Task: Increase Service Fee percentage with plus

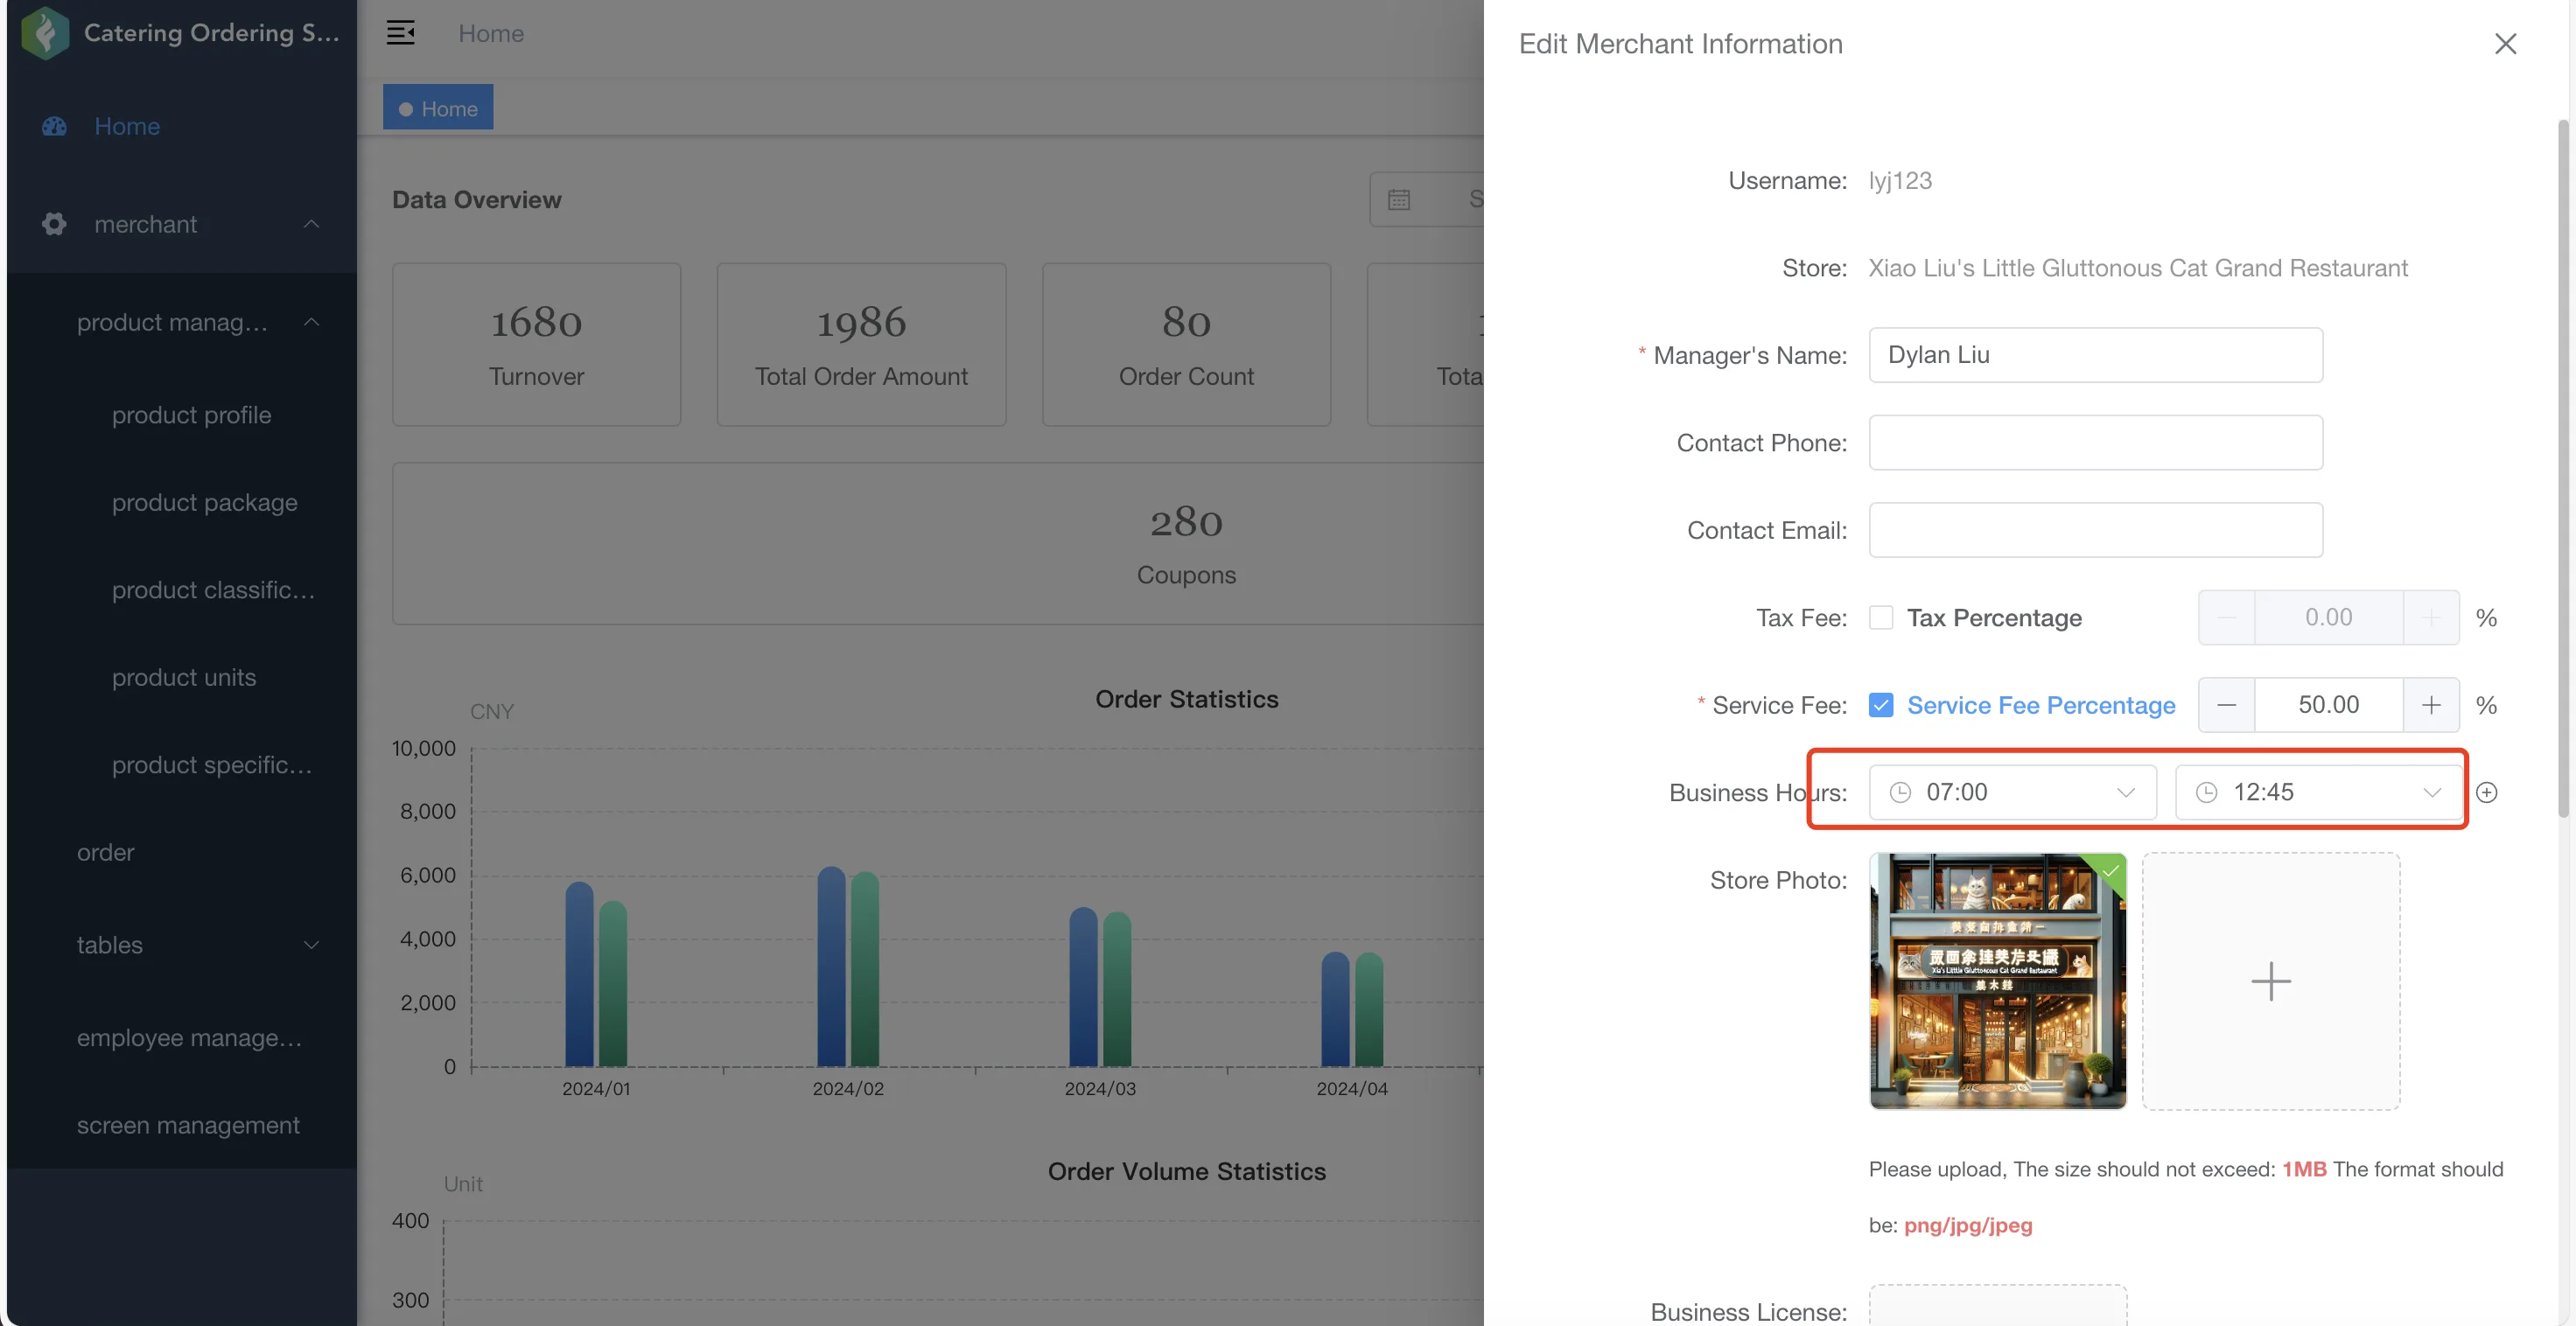Action: coord(2431,705)
